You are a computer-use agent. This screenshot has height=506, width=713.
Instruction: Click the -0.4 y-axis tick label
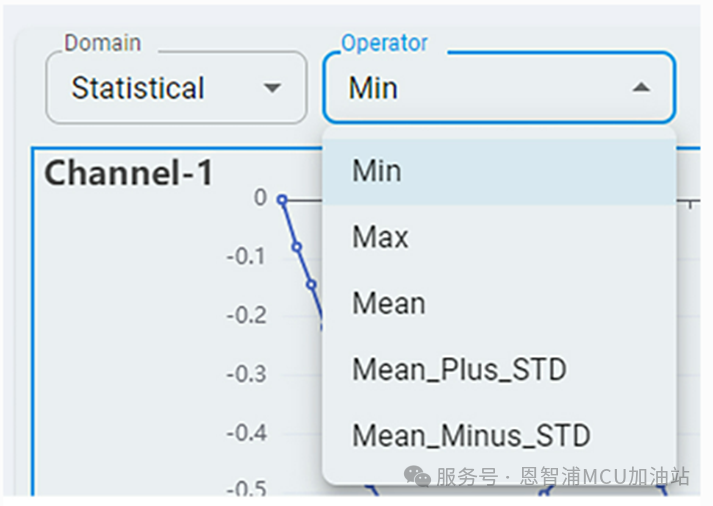click(x=247, y=433)
